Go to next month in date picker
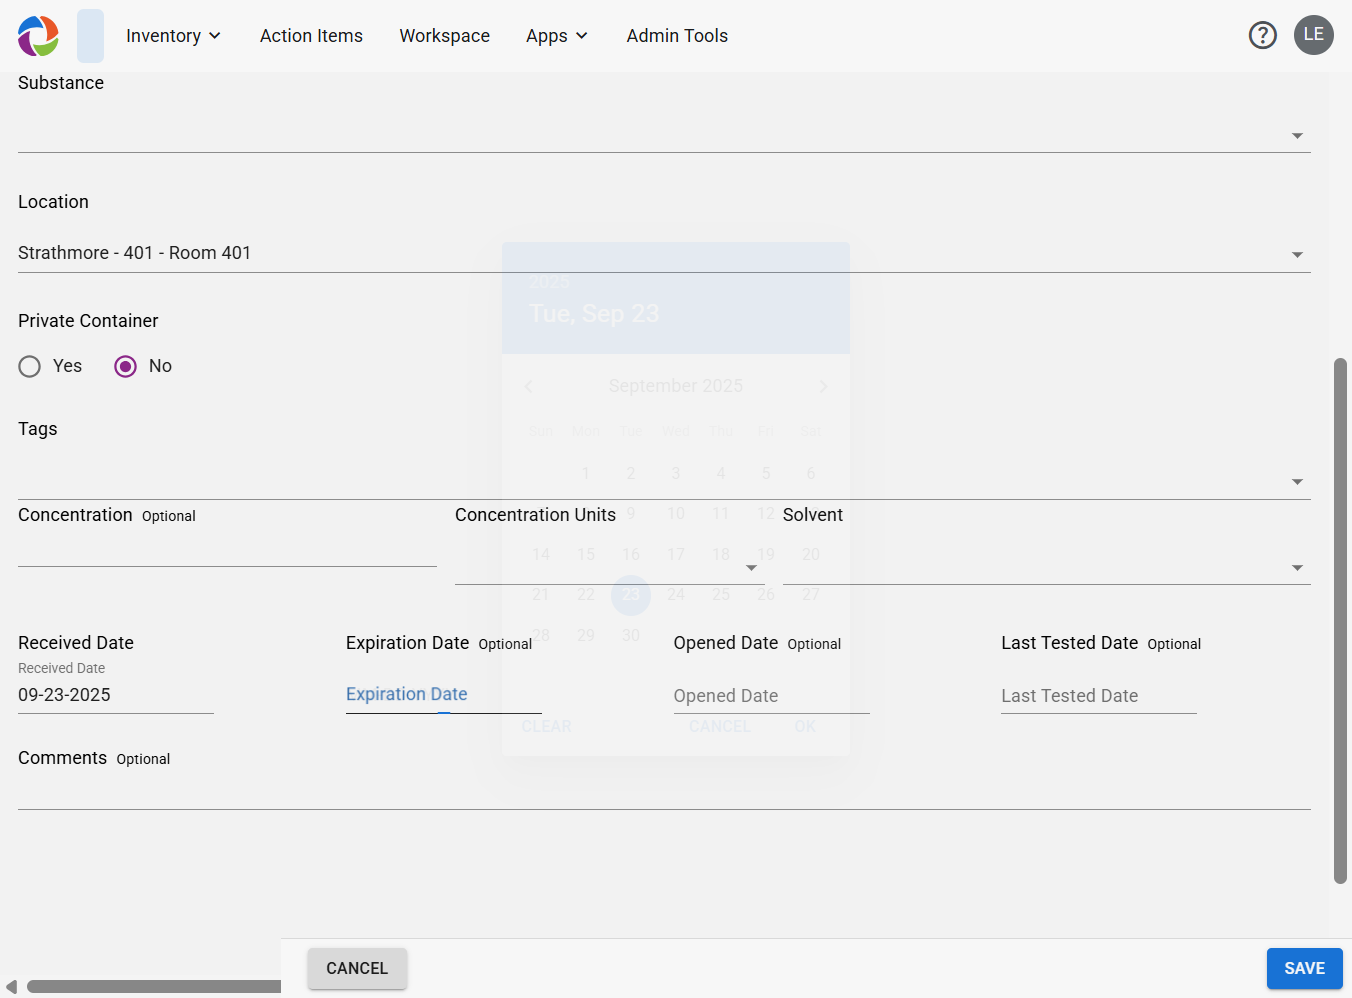The height and width of the screenshot is (998, 1352). [x=823, y=386]
